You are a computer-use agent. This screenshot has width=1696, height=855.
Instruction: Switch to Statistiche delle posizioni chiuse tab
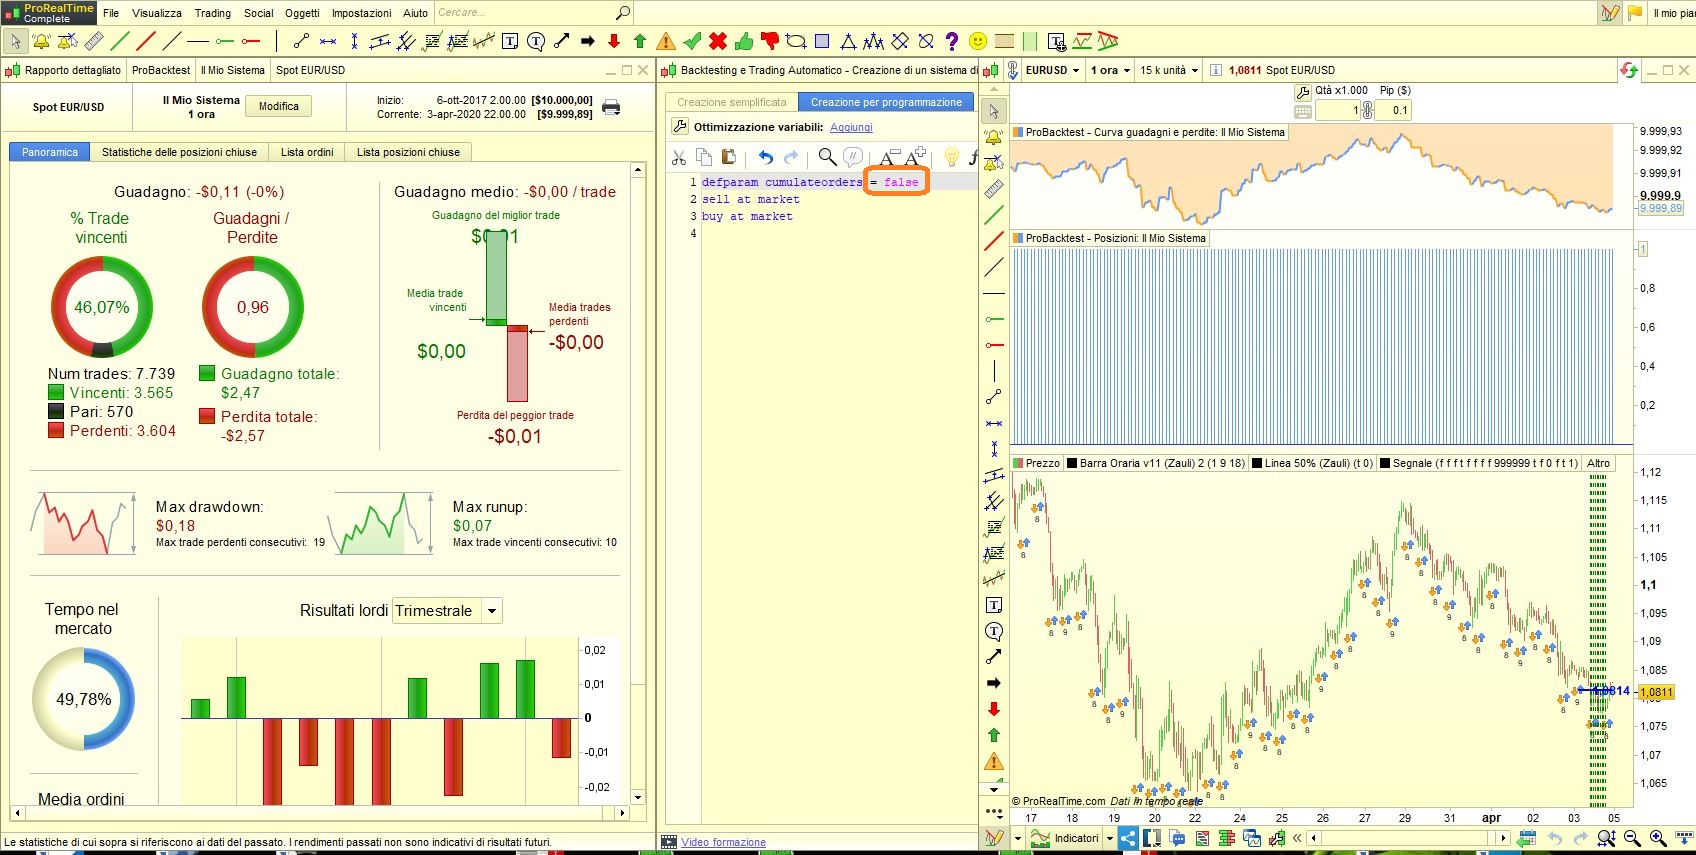[x=179, y=152]
